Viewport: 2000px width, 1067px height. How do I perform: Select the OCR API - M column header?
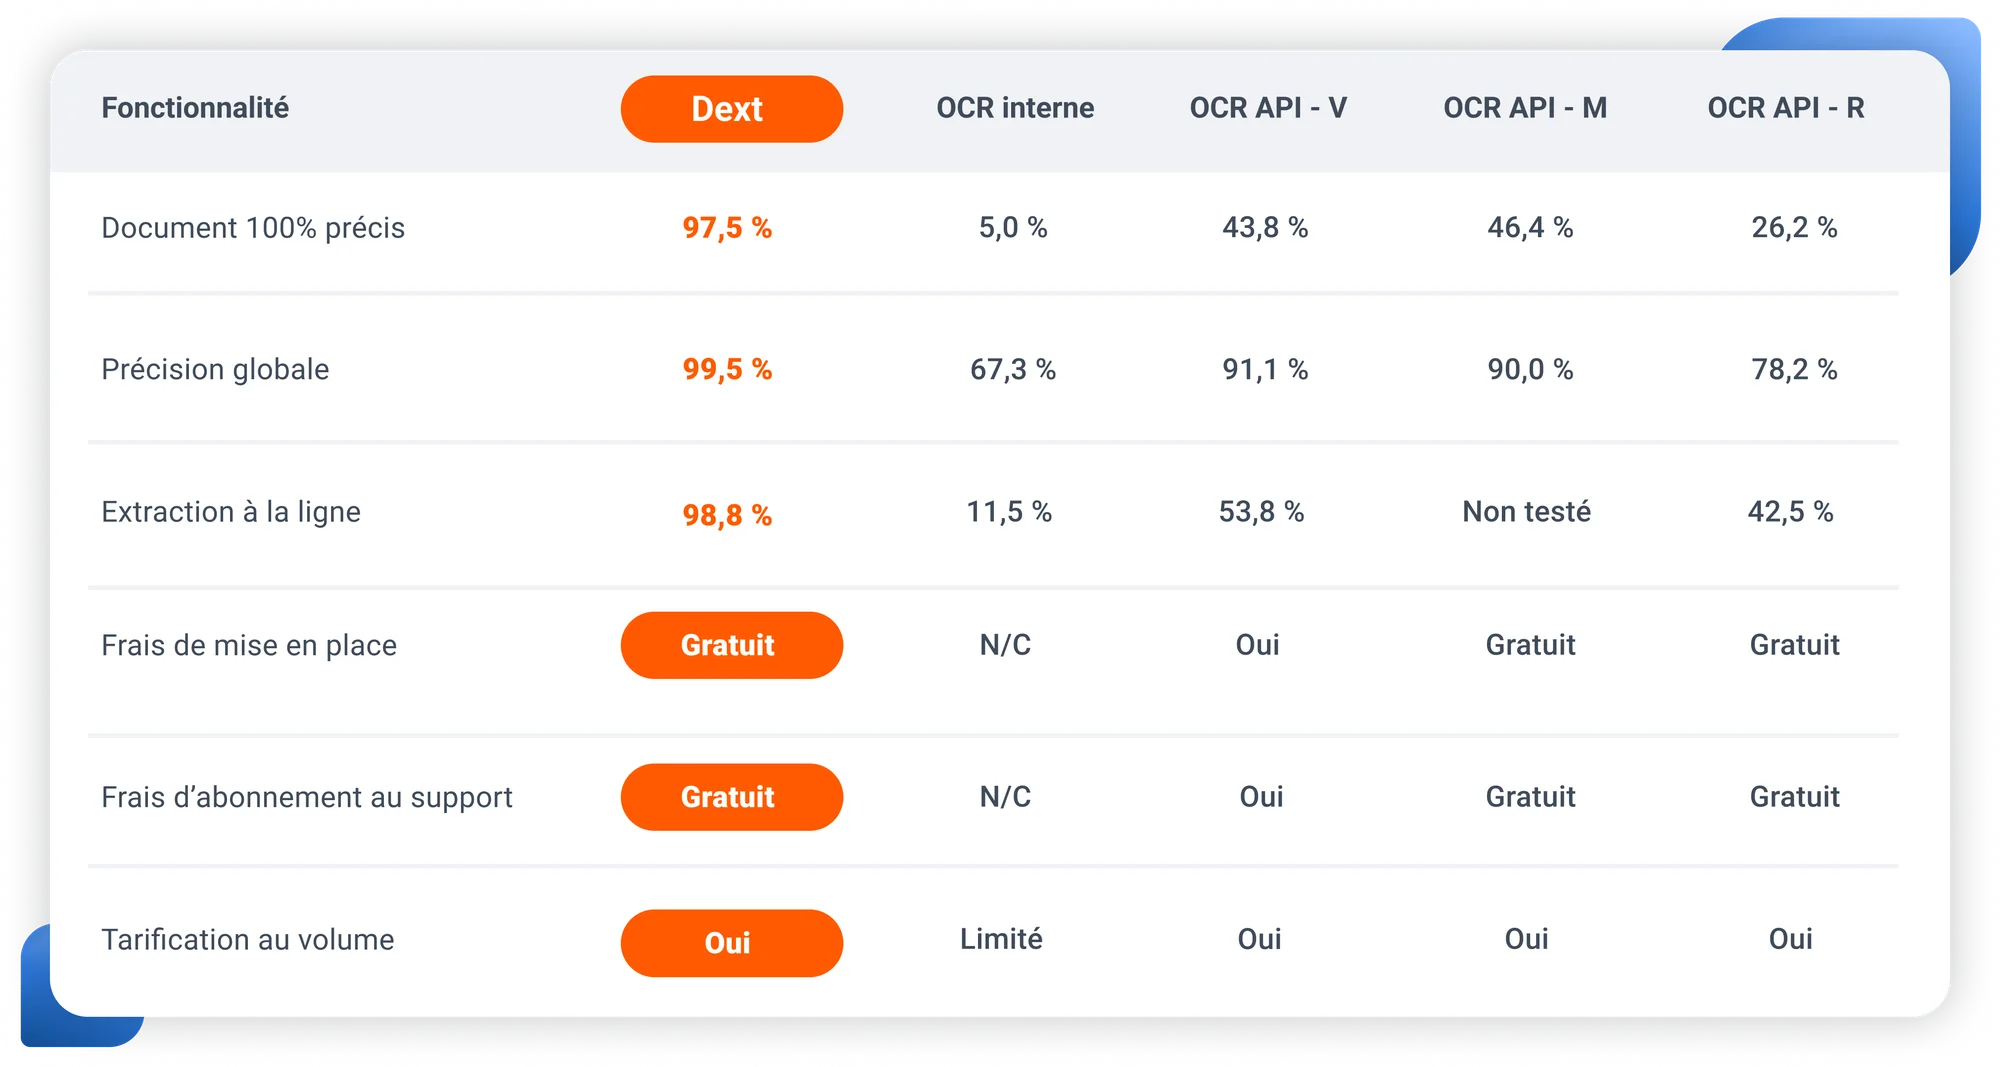tap(1525, 108)
